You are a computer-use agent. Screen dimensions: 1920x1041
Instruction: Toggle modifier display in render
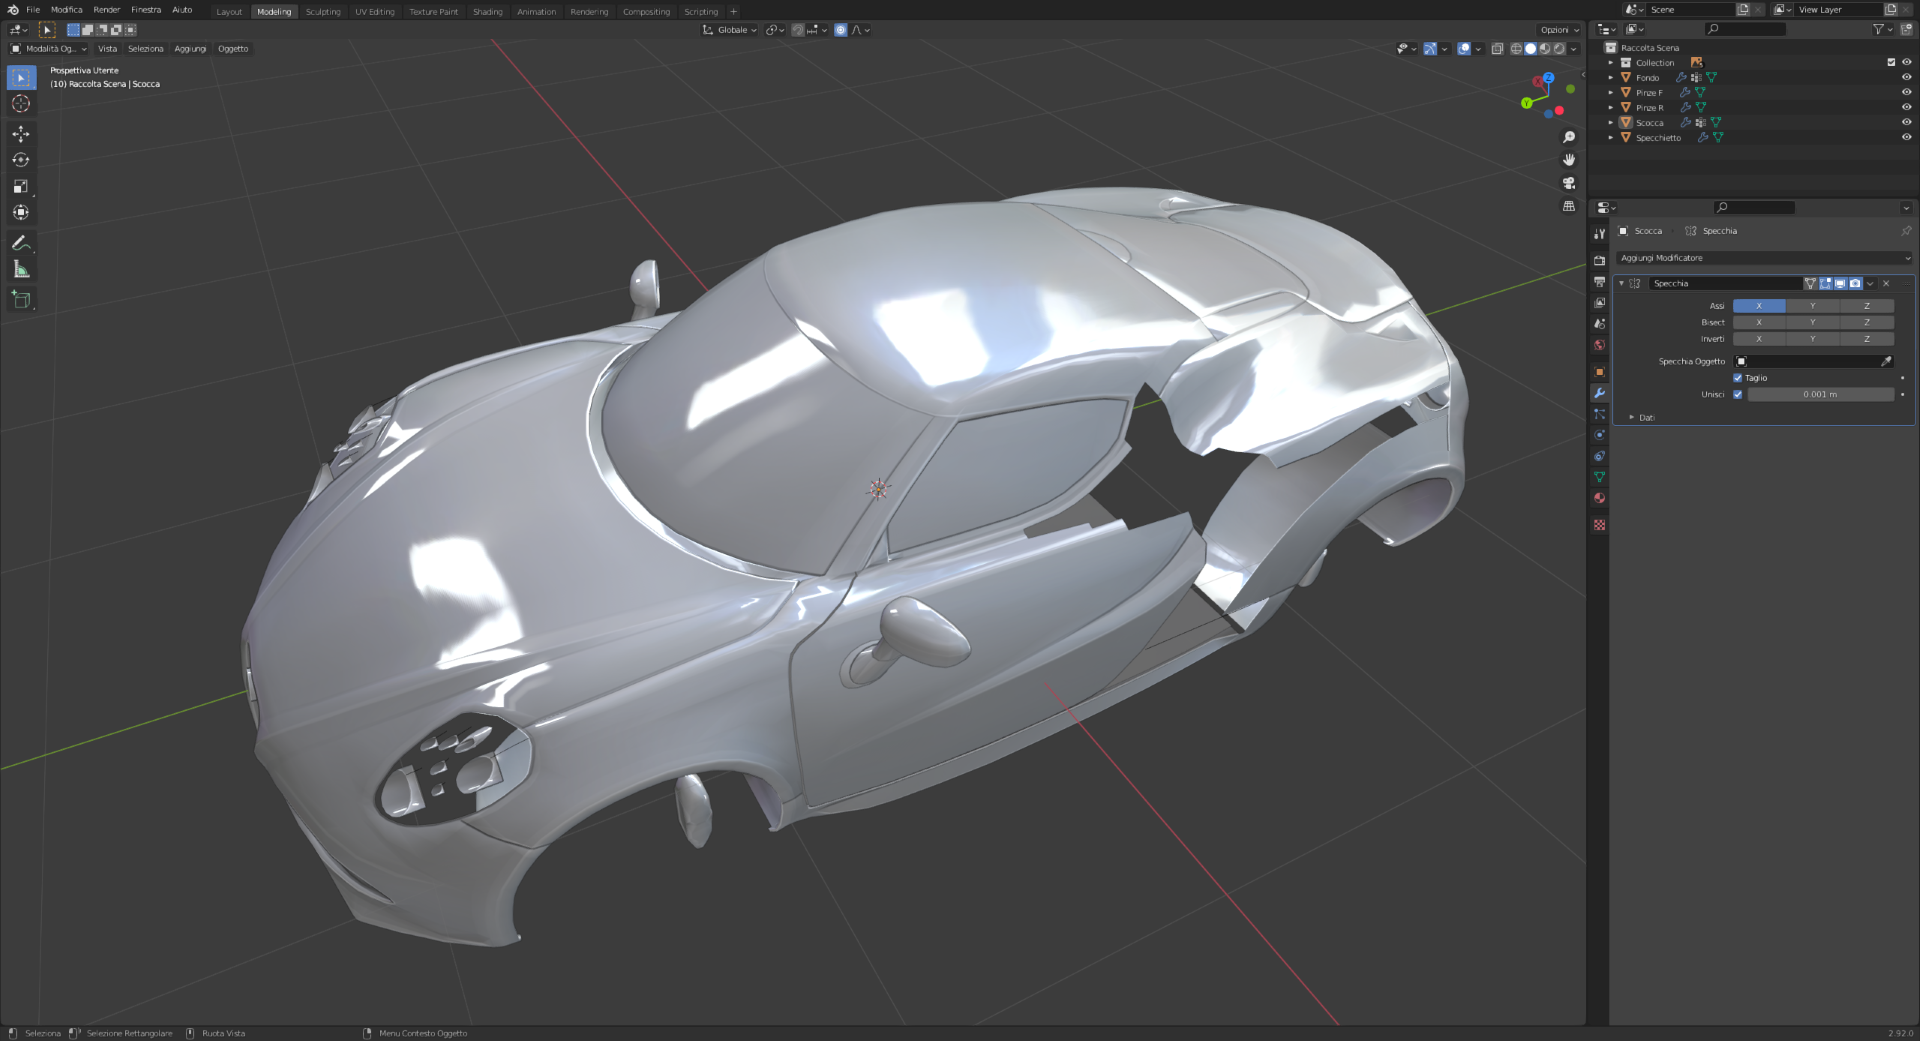(x=1855, y=284)
